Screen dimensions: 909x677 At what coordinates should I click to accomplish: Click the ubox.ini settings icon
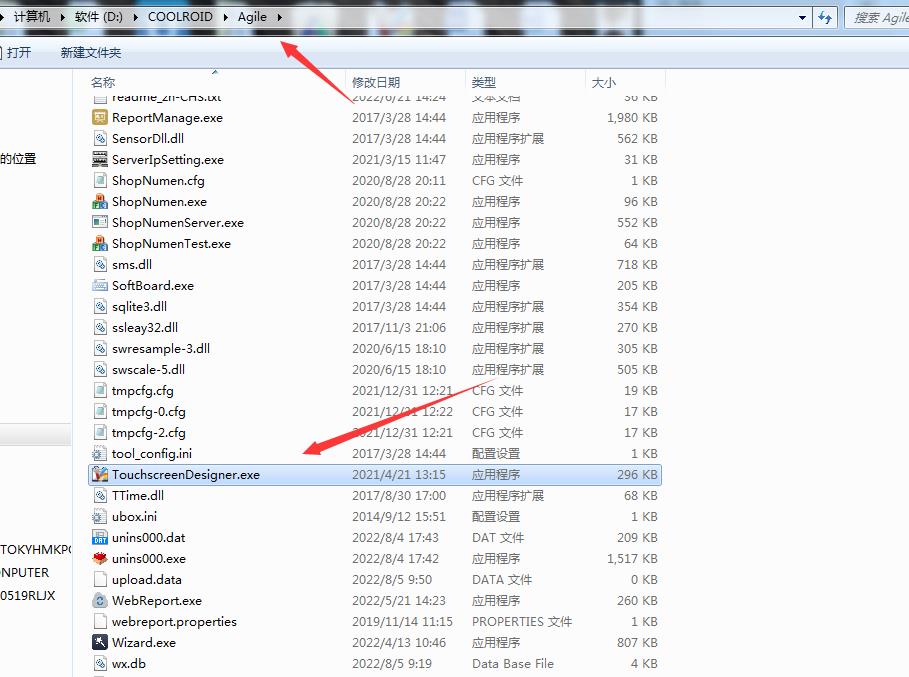(100, 516)
